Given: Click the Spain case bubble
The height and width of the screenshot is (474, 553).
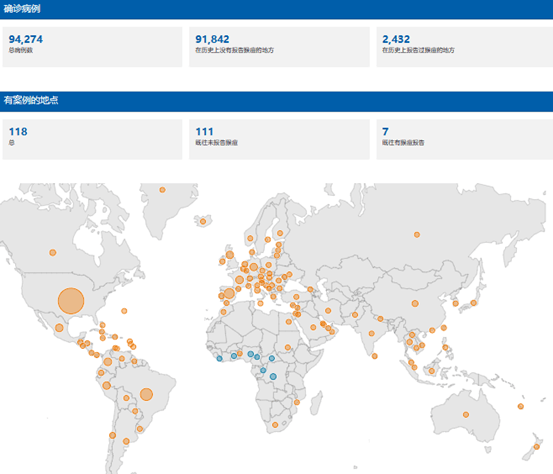Looking at the screenshot, I should pyautogui.click(x=229, y=293).
